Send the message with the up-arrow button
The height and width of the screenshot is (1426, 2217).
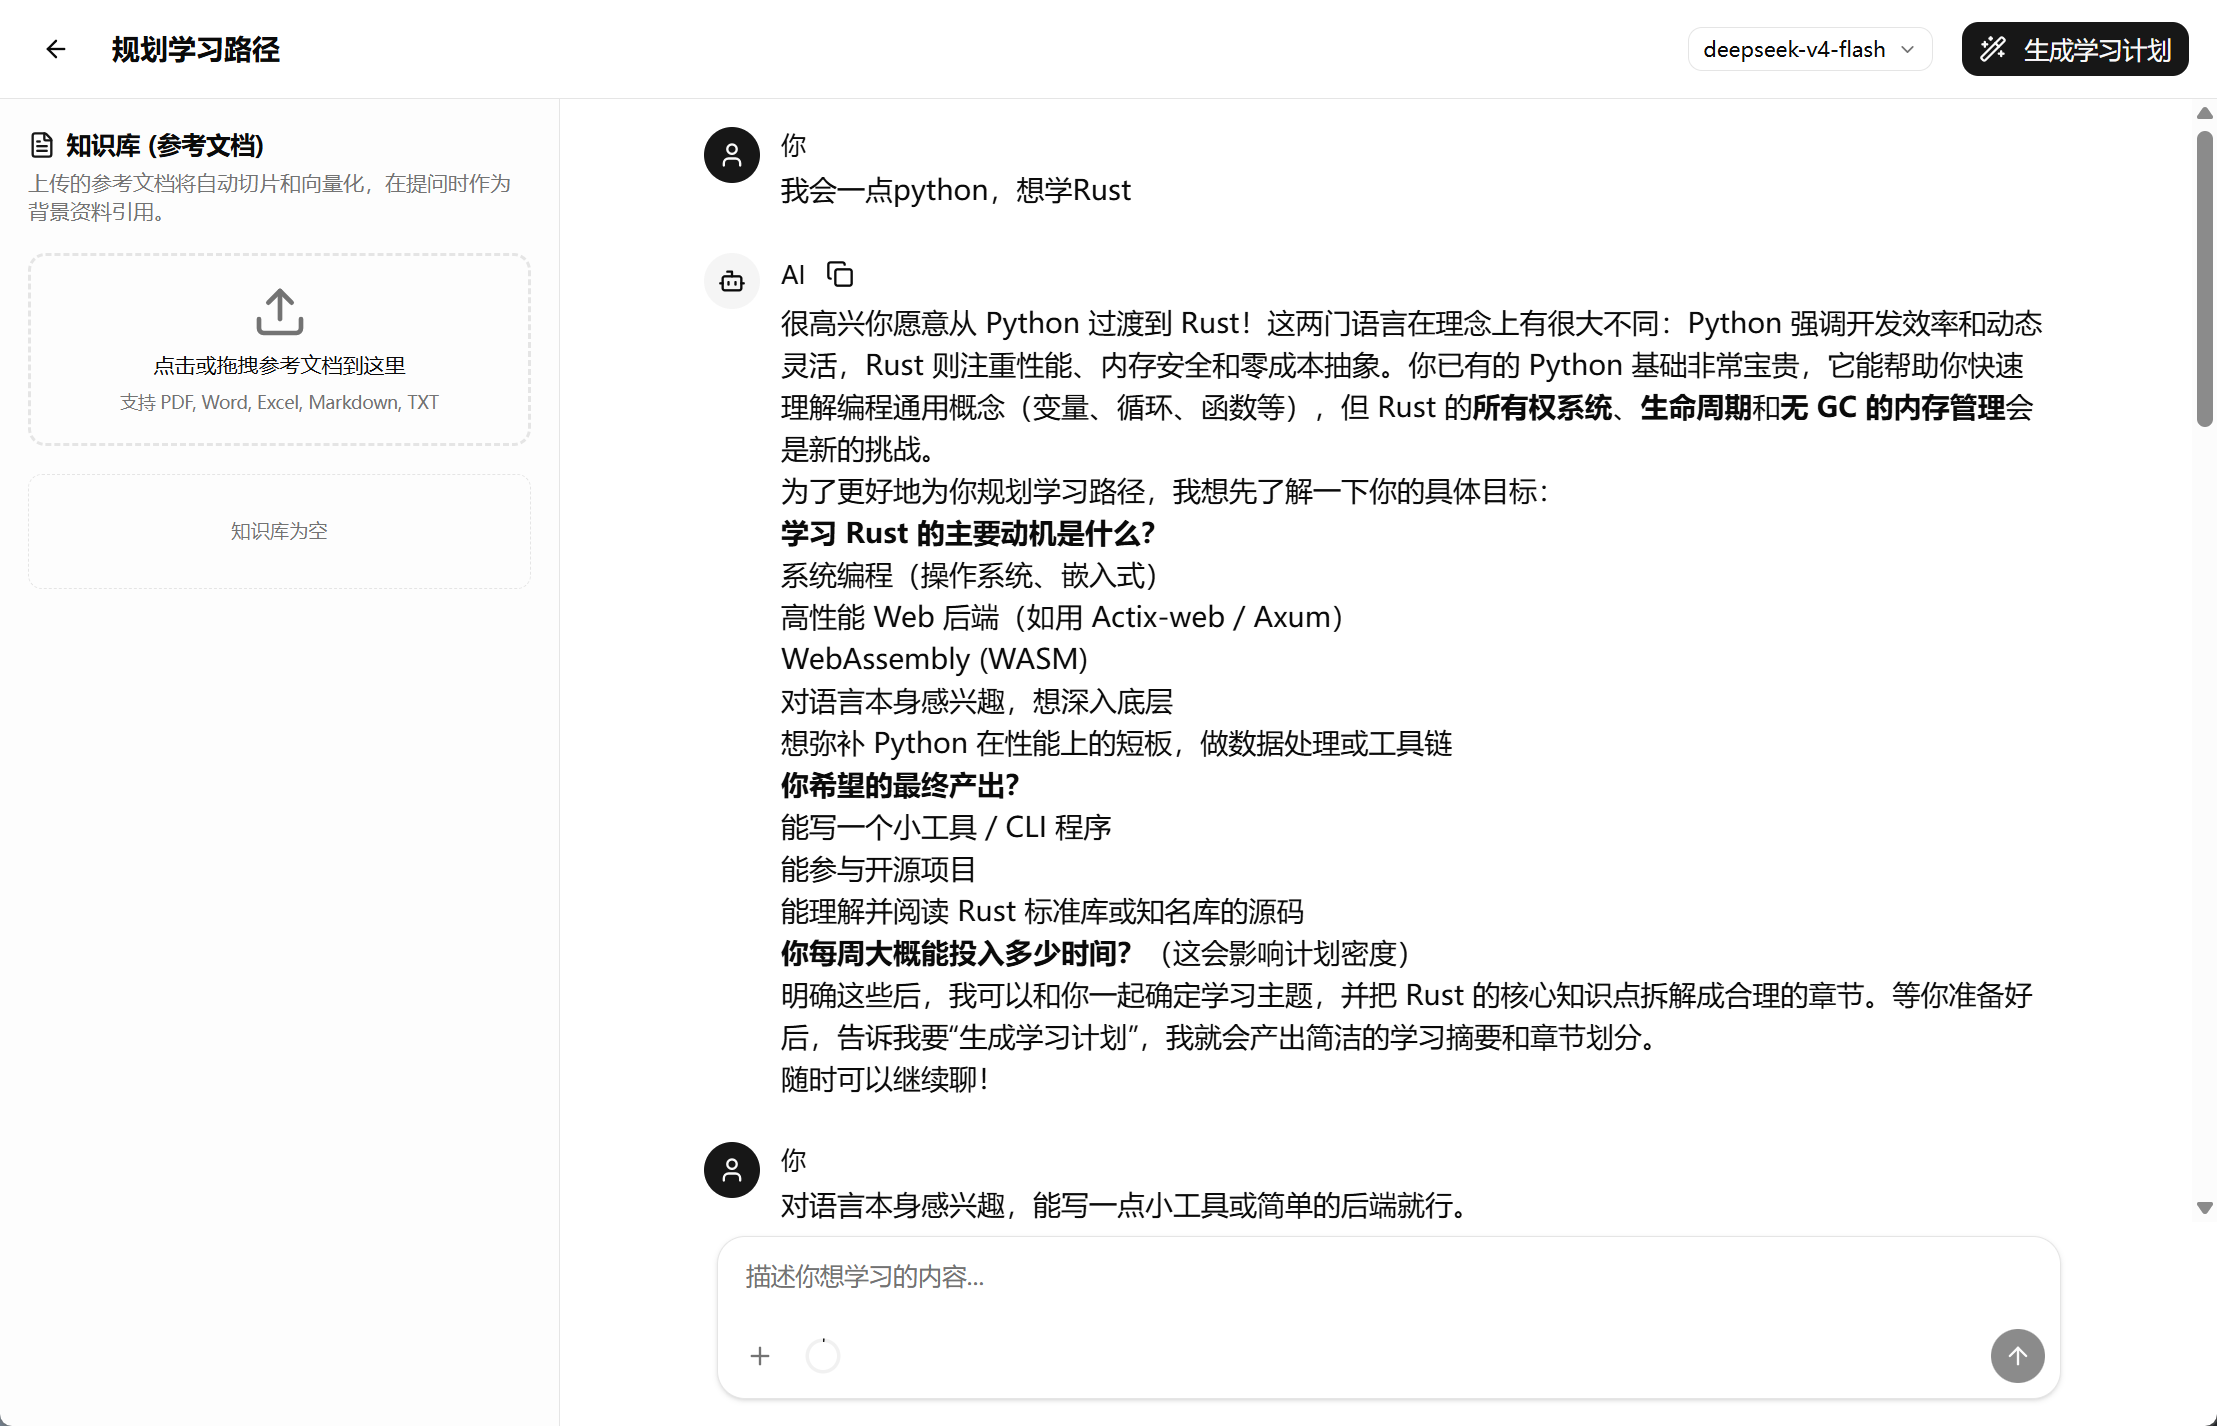point(2017,1356)
